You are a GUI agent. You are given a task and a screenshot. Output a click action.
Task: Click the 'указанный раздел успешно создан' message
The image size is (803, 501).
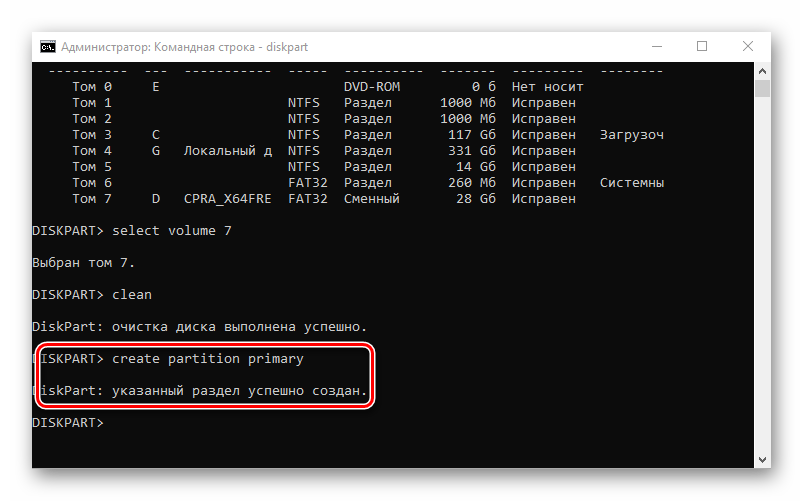(240, 390)
